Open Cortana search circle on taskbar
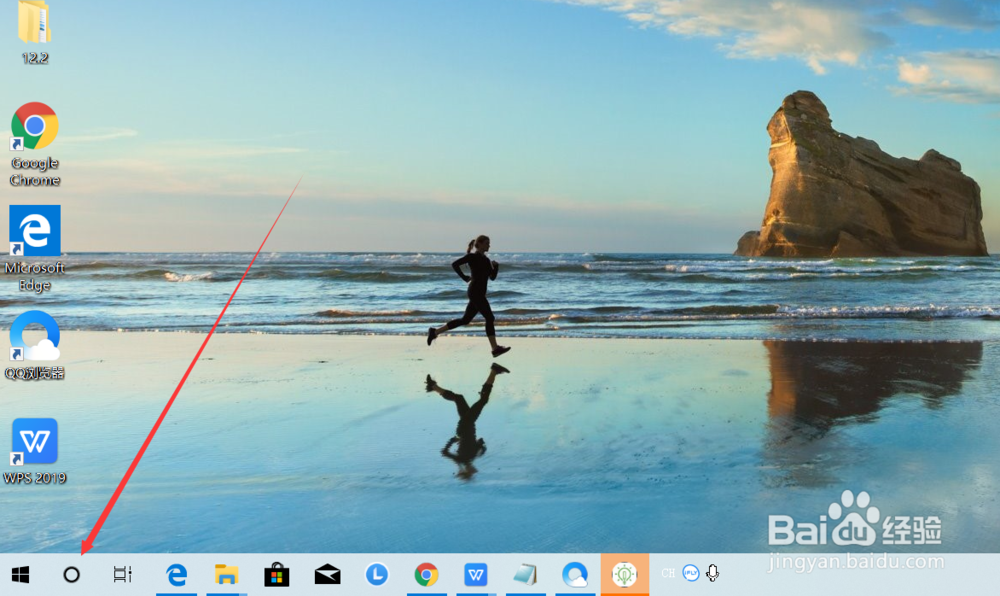Viewport: 1000px width, 596px height. tap(71, 575)
